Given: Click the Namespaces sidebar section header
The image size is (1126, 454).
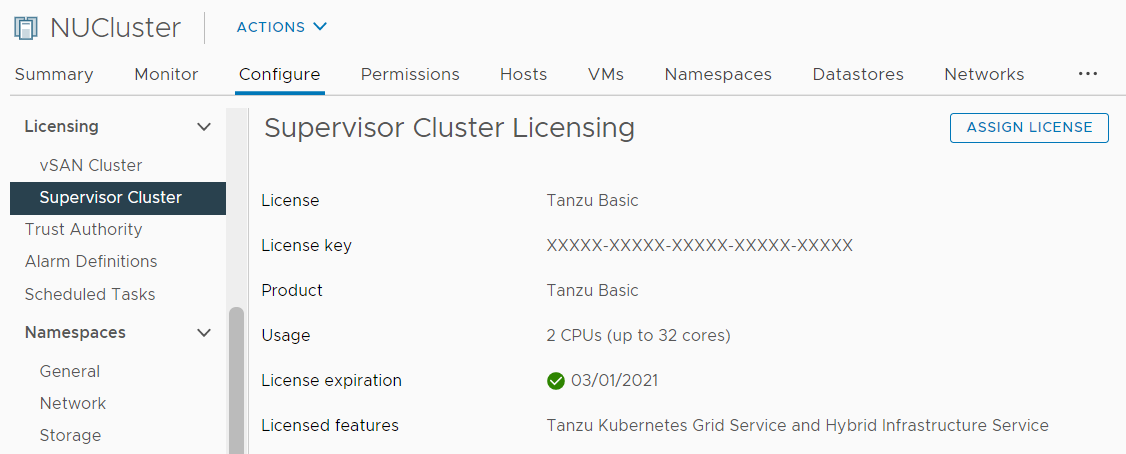Looking at the screenshot, I should click(75, 333).
